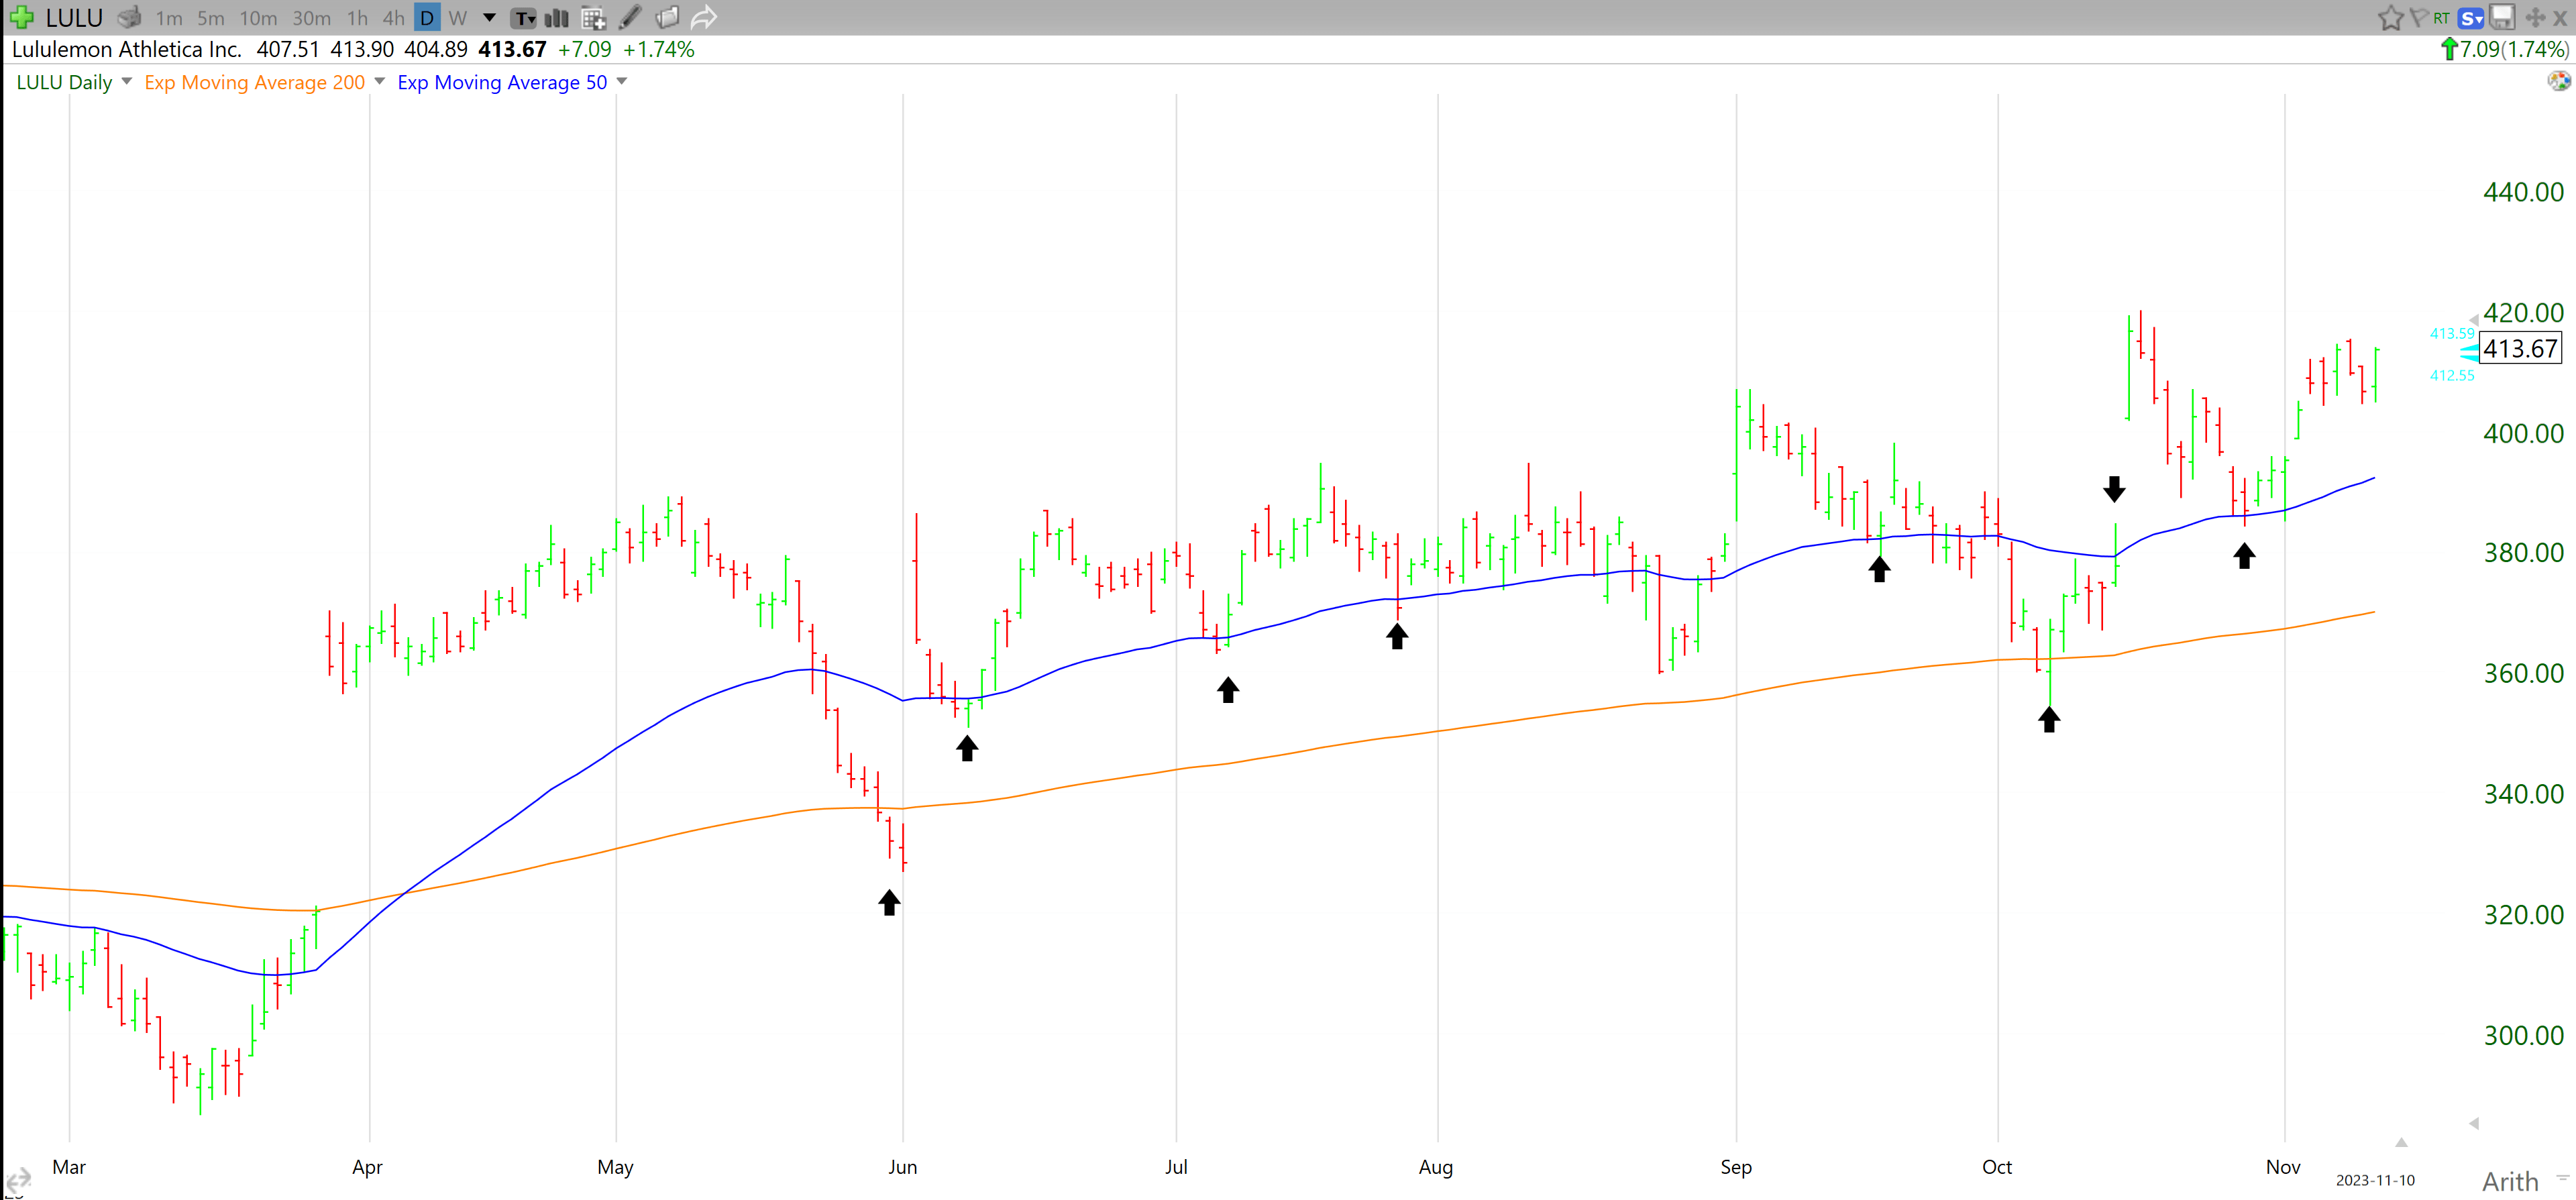Image resolution: width=2576 pixels, height=1200 pixels.
Task: Save the chart with the disk icon
Action: point(2503,17)
